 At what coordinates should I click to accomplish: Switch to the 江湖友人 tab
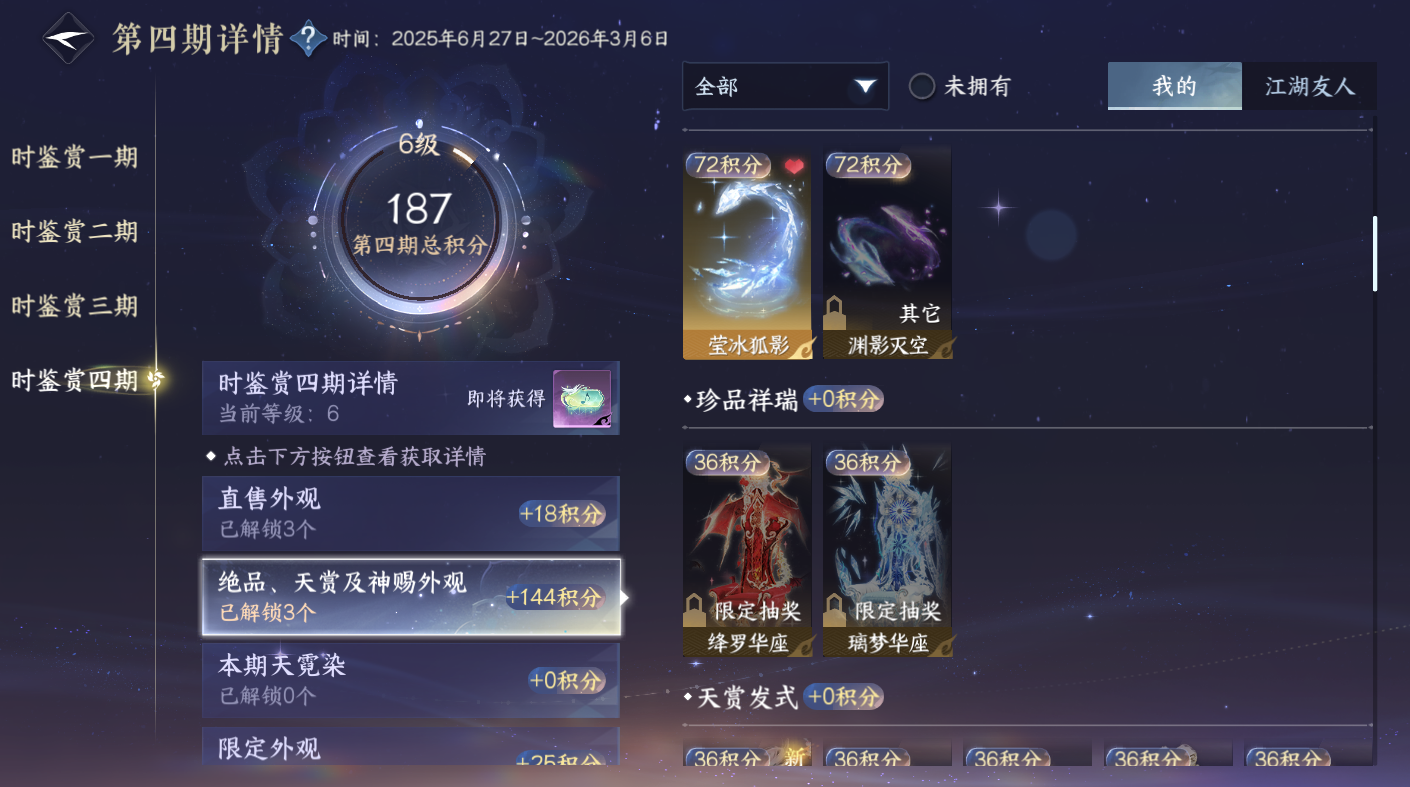[1309, 86]
